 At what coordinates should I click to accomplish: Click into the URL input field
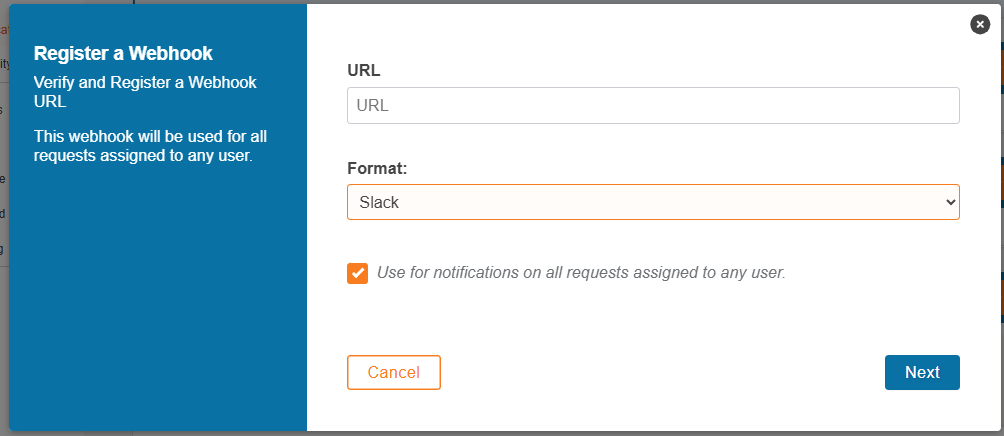[653, 106]
